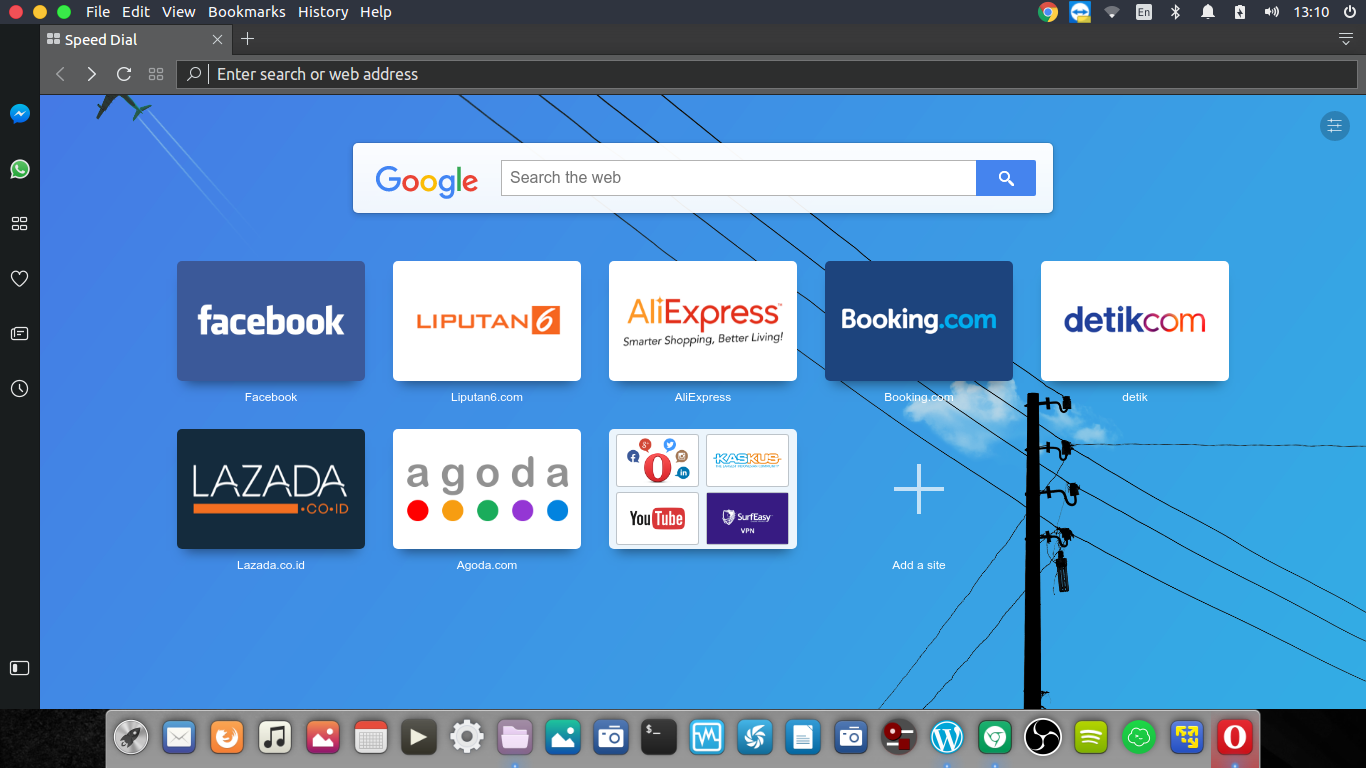This screenshot has width=1366, height=768.
Task: Open WhatsApp in the Opera sidebar
Action: click(19, 169)
